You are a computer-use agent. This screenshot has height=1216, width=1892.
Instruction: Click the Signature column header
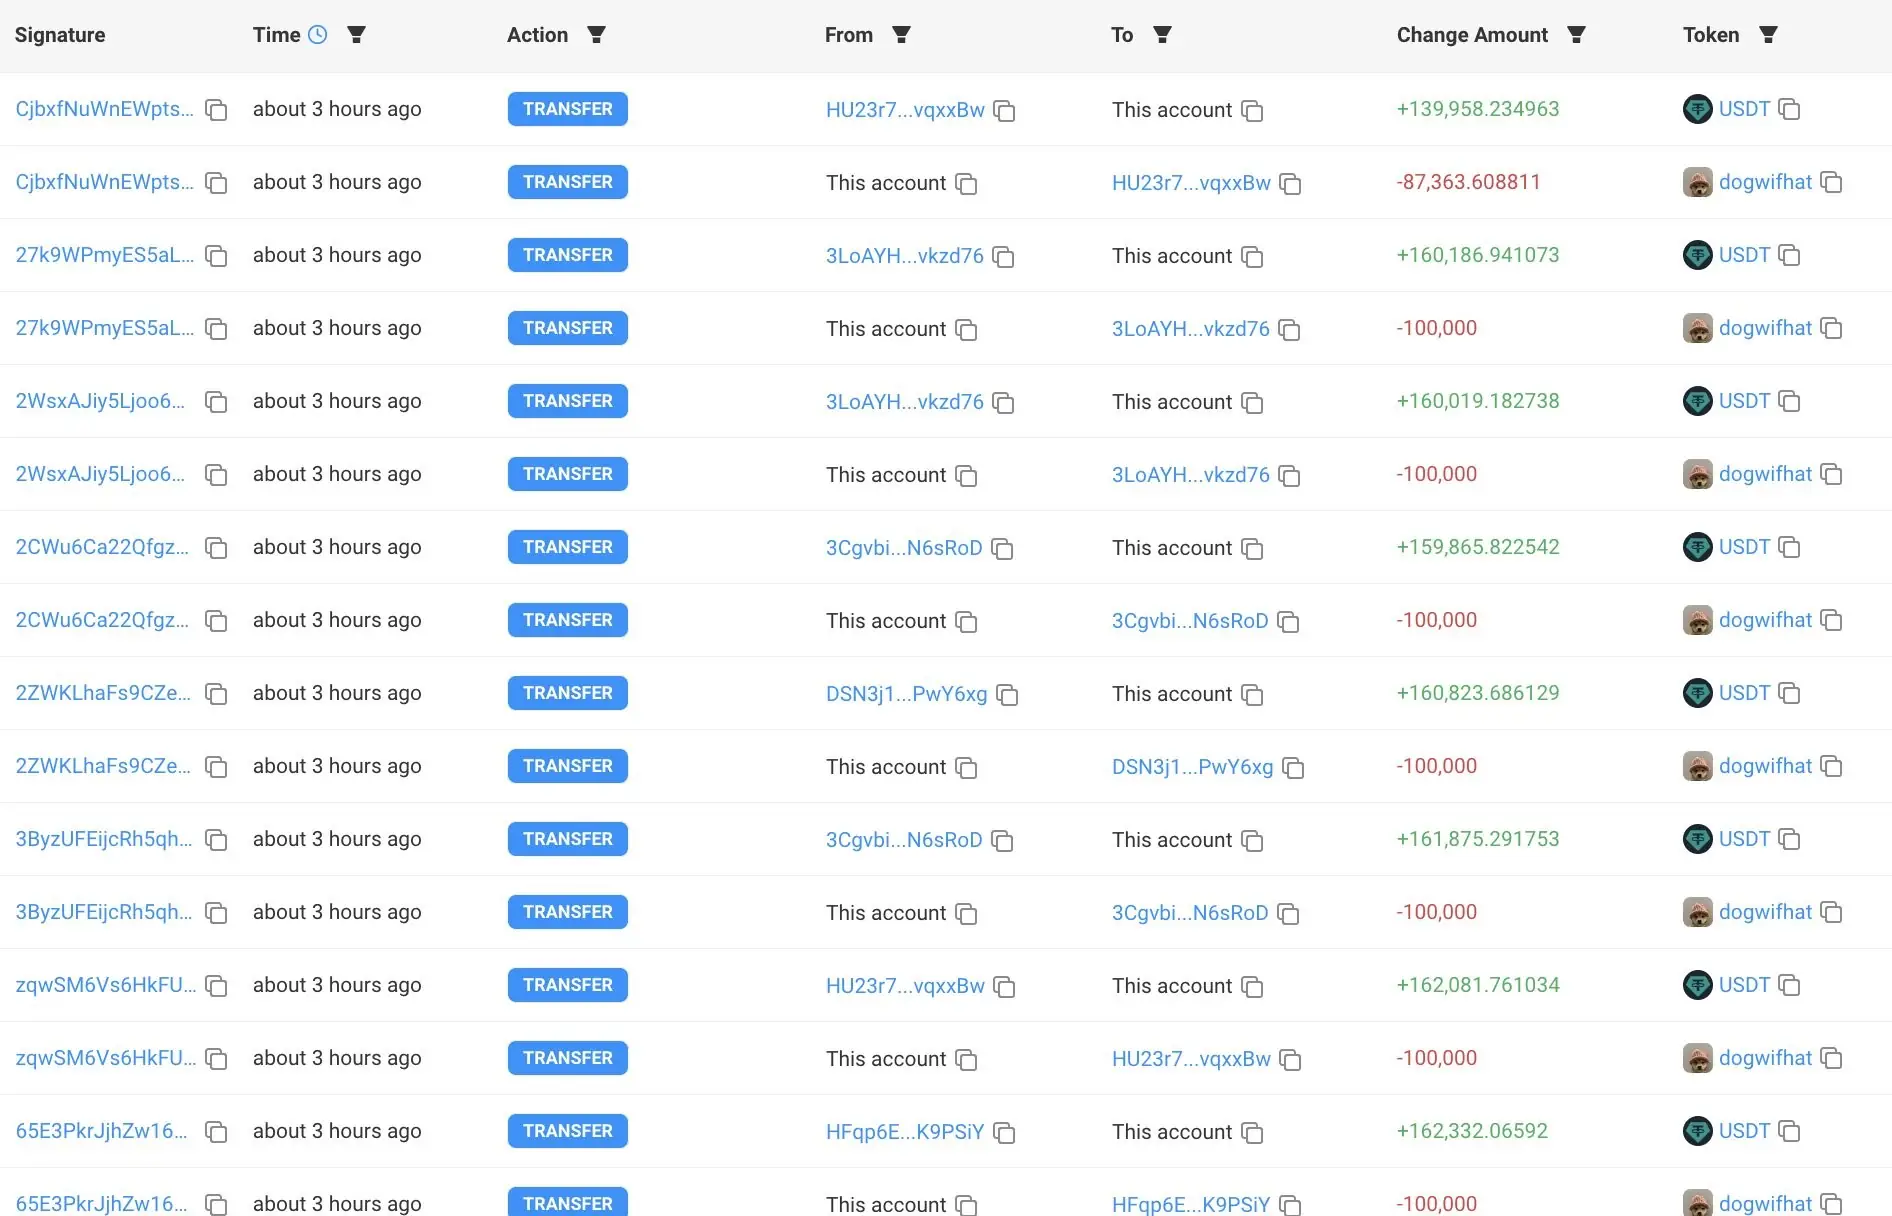click(x=60, y=35)
